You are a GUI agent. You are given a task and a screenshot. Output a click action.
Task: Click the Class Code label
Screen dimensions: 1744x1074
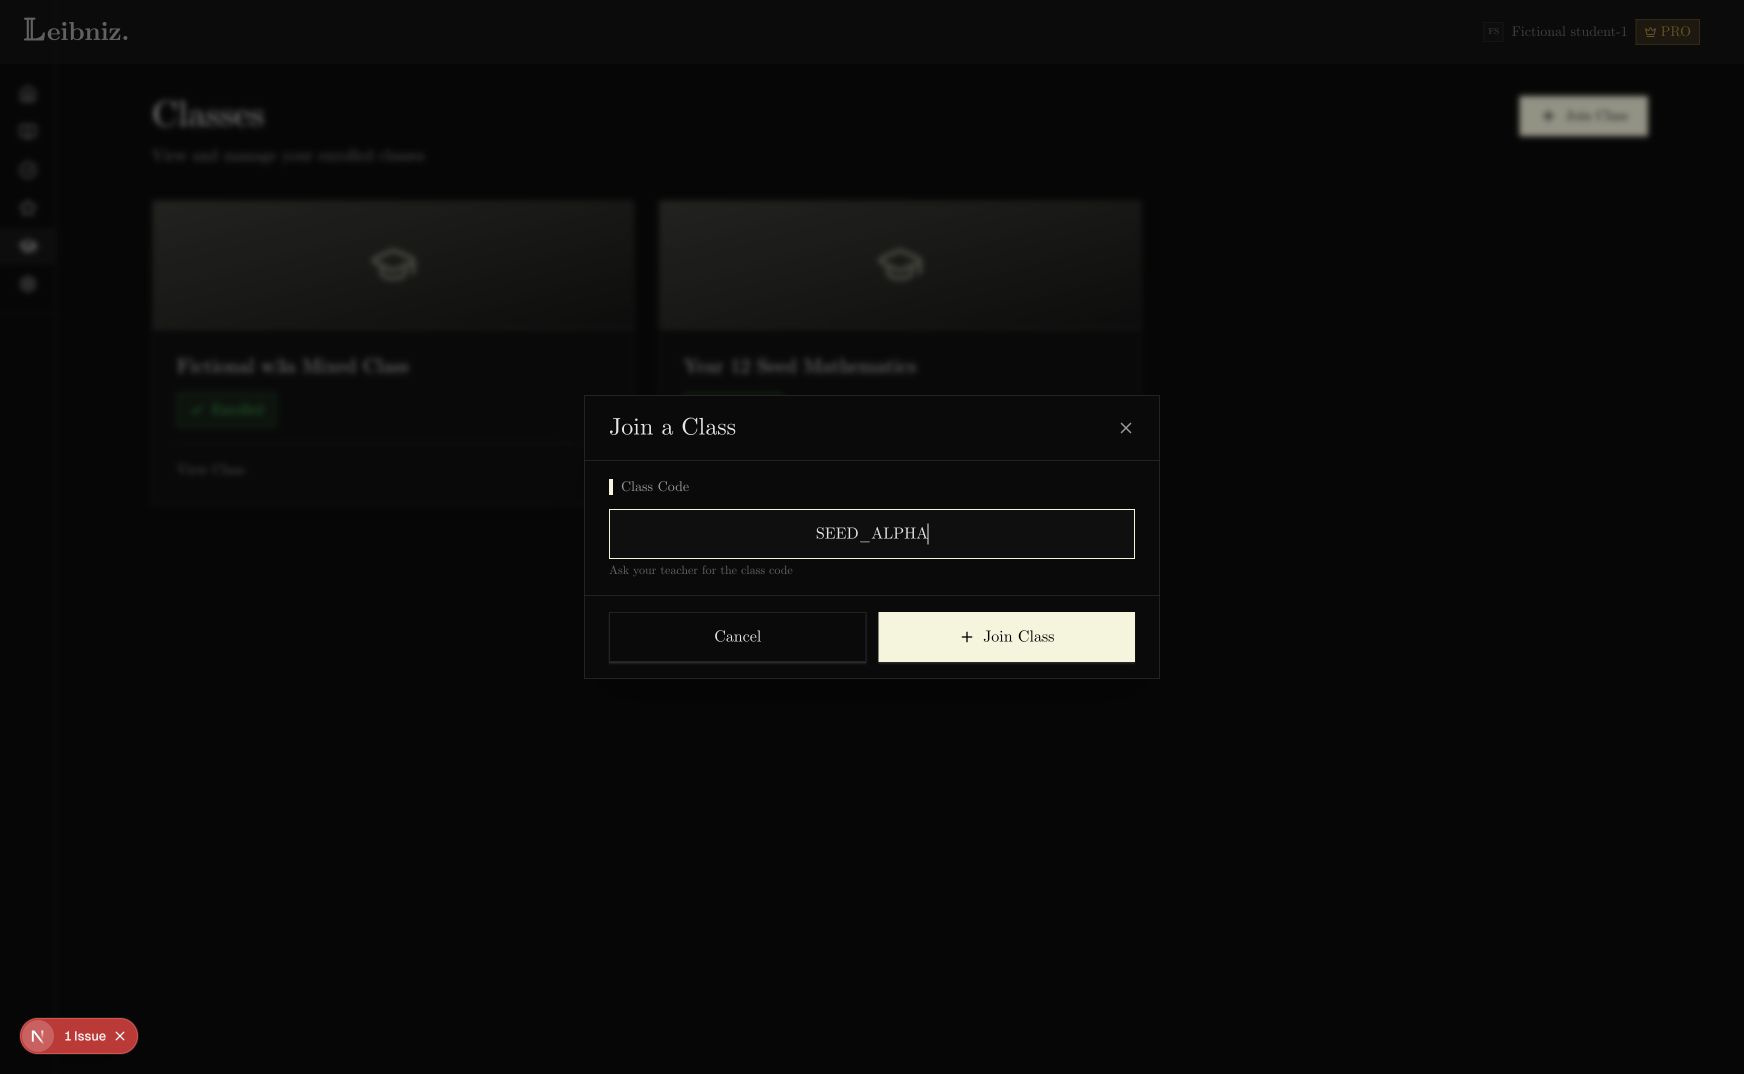(x=655, y=487)
